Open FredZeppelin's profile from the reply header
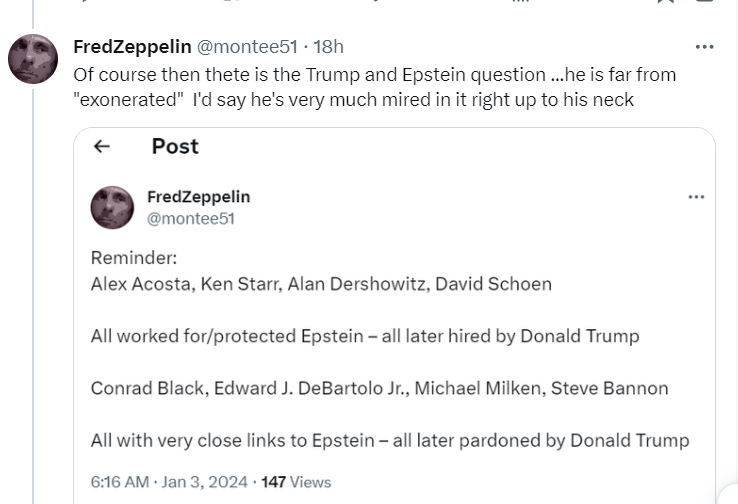The height and width of the screenshot is (504, 738). pyautogui.click(x=132, y=47)
